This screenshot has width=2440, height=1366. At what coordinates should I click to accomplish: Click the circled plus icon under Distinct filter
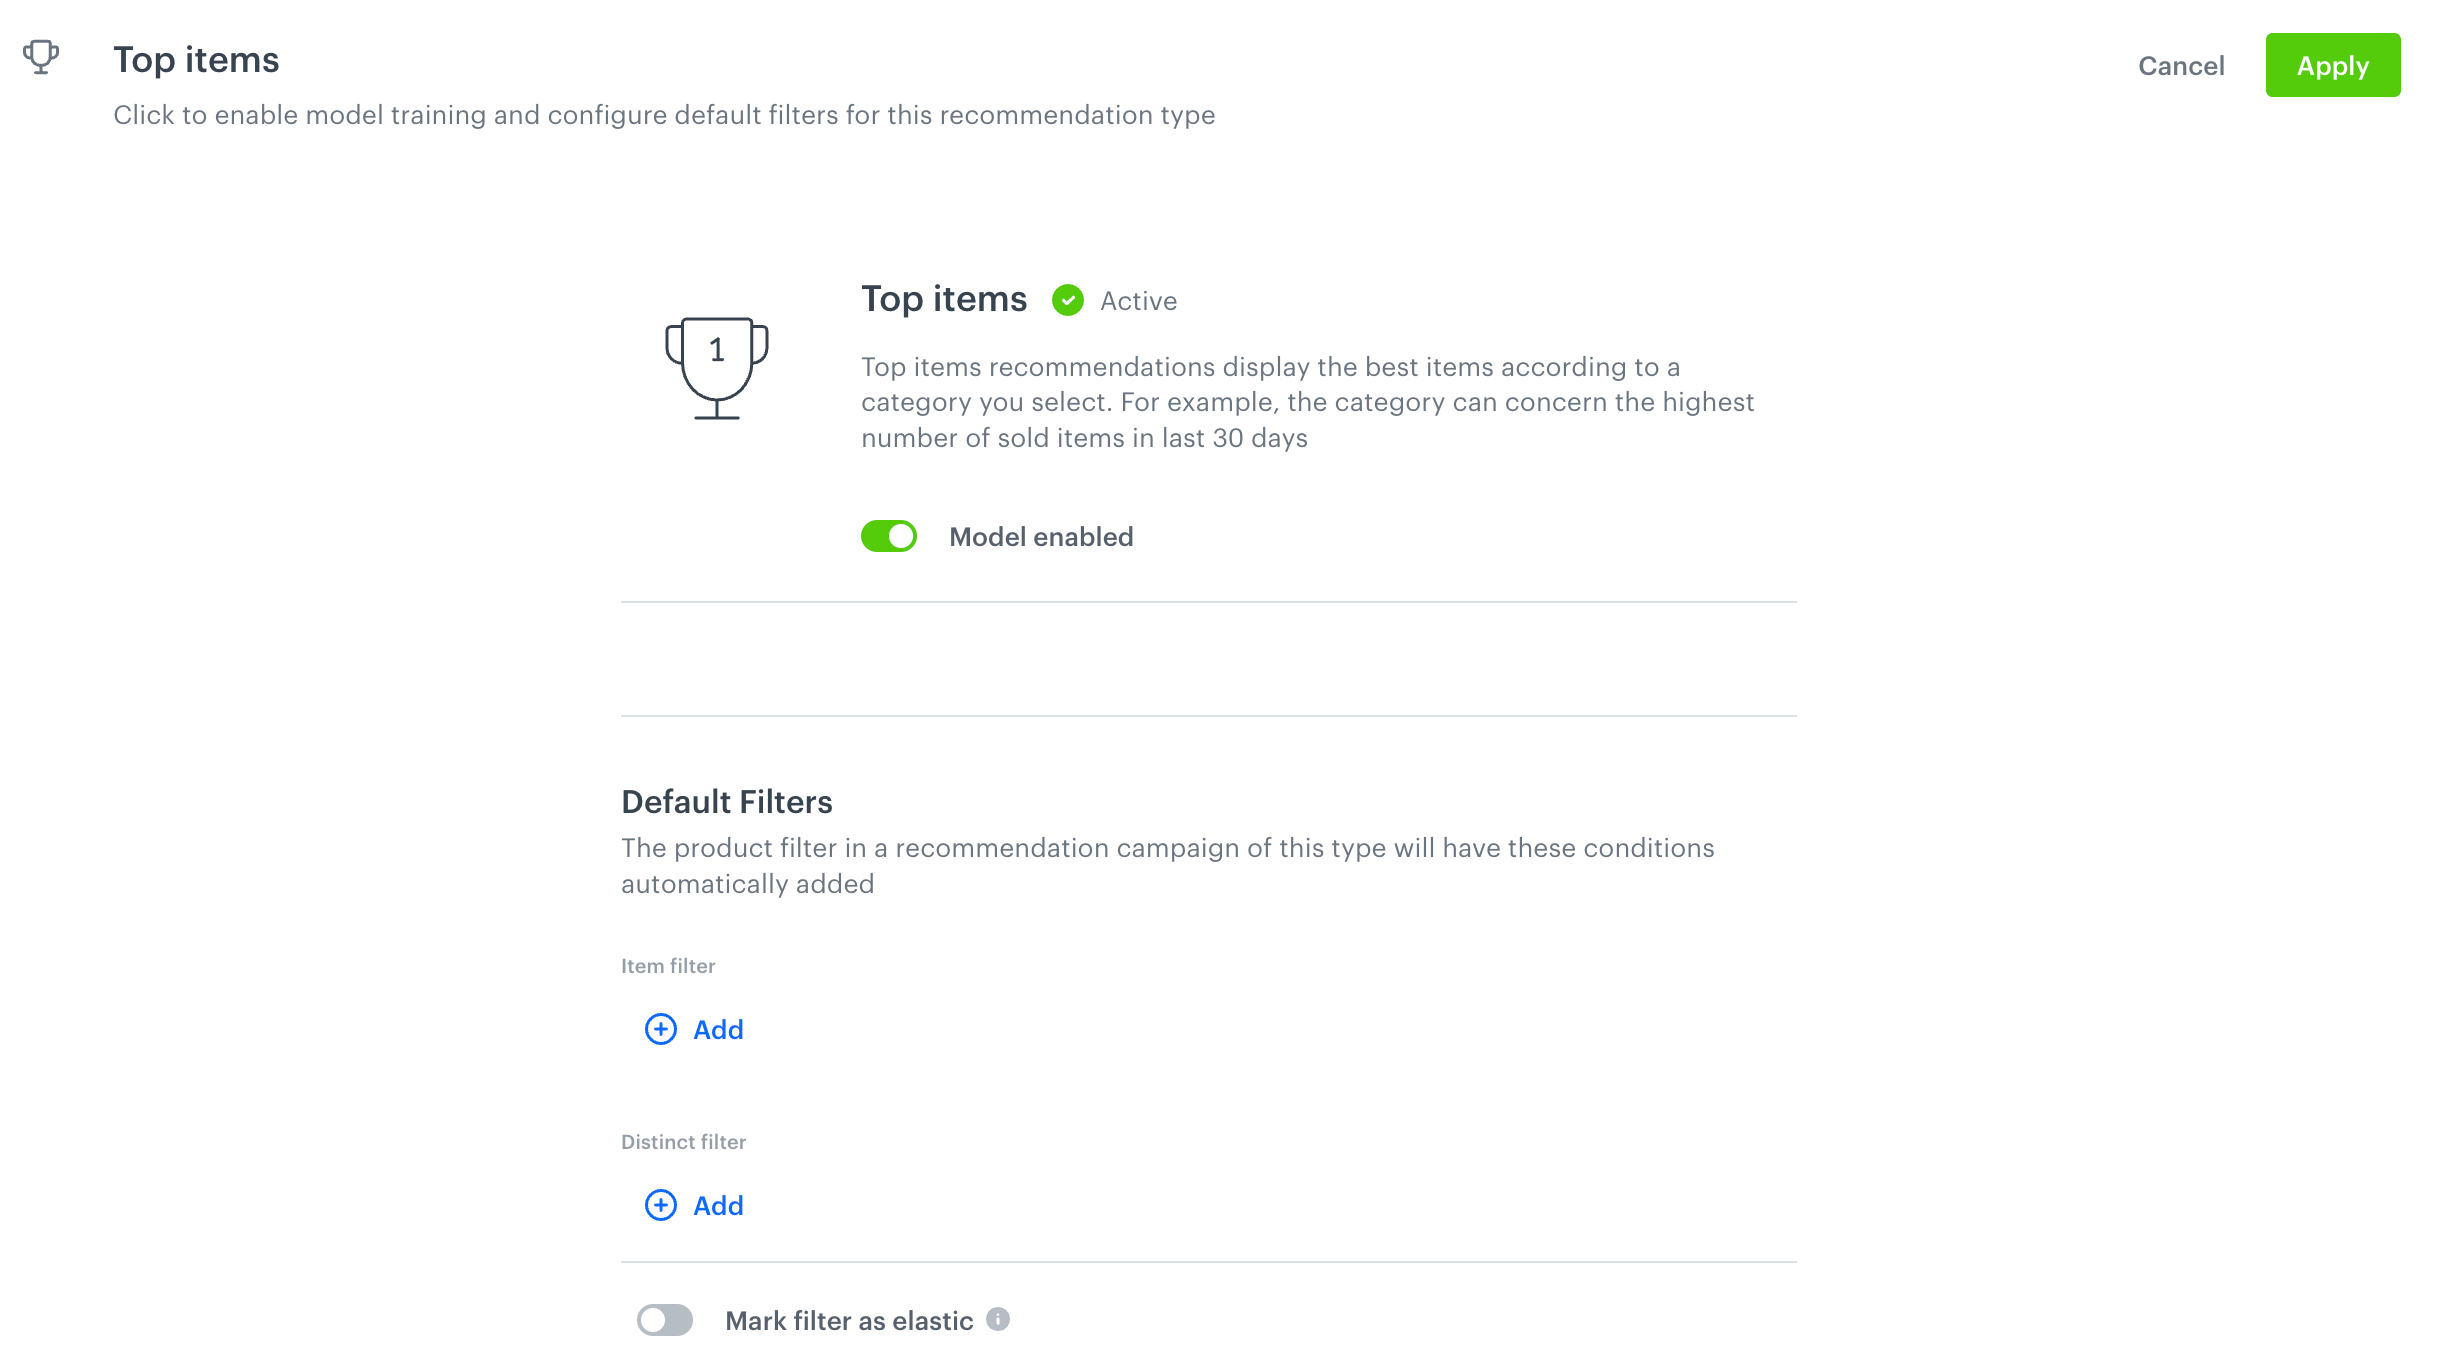[x=660, y=1205]
